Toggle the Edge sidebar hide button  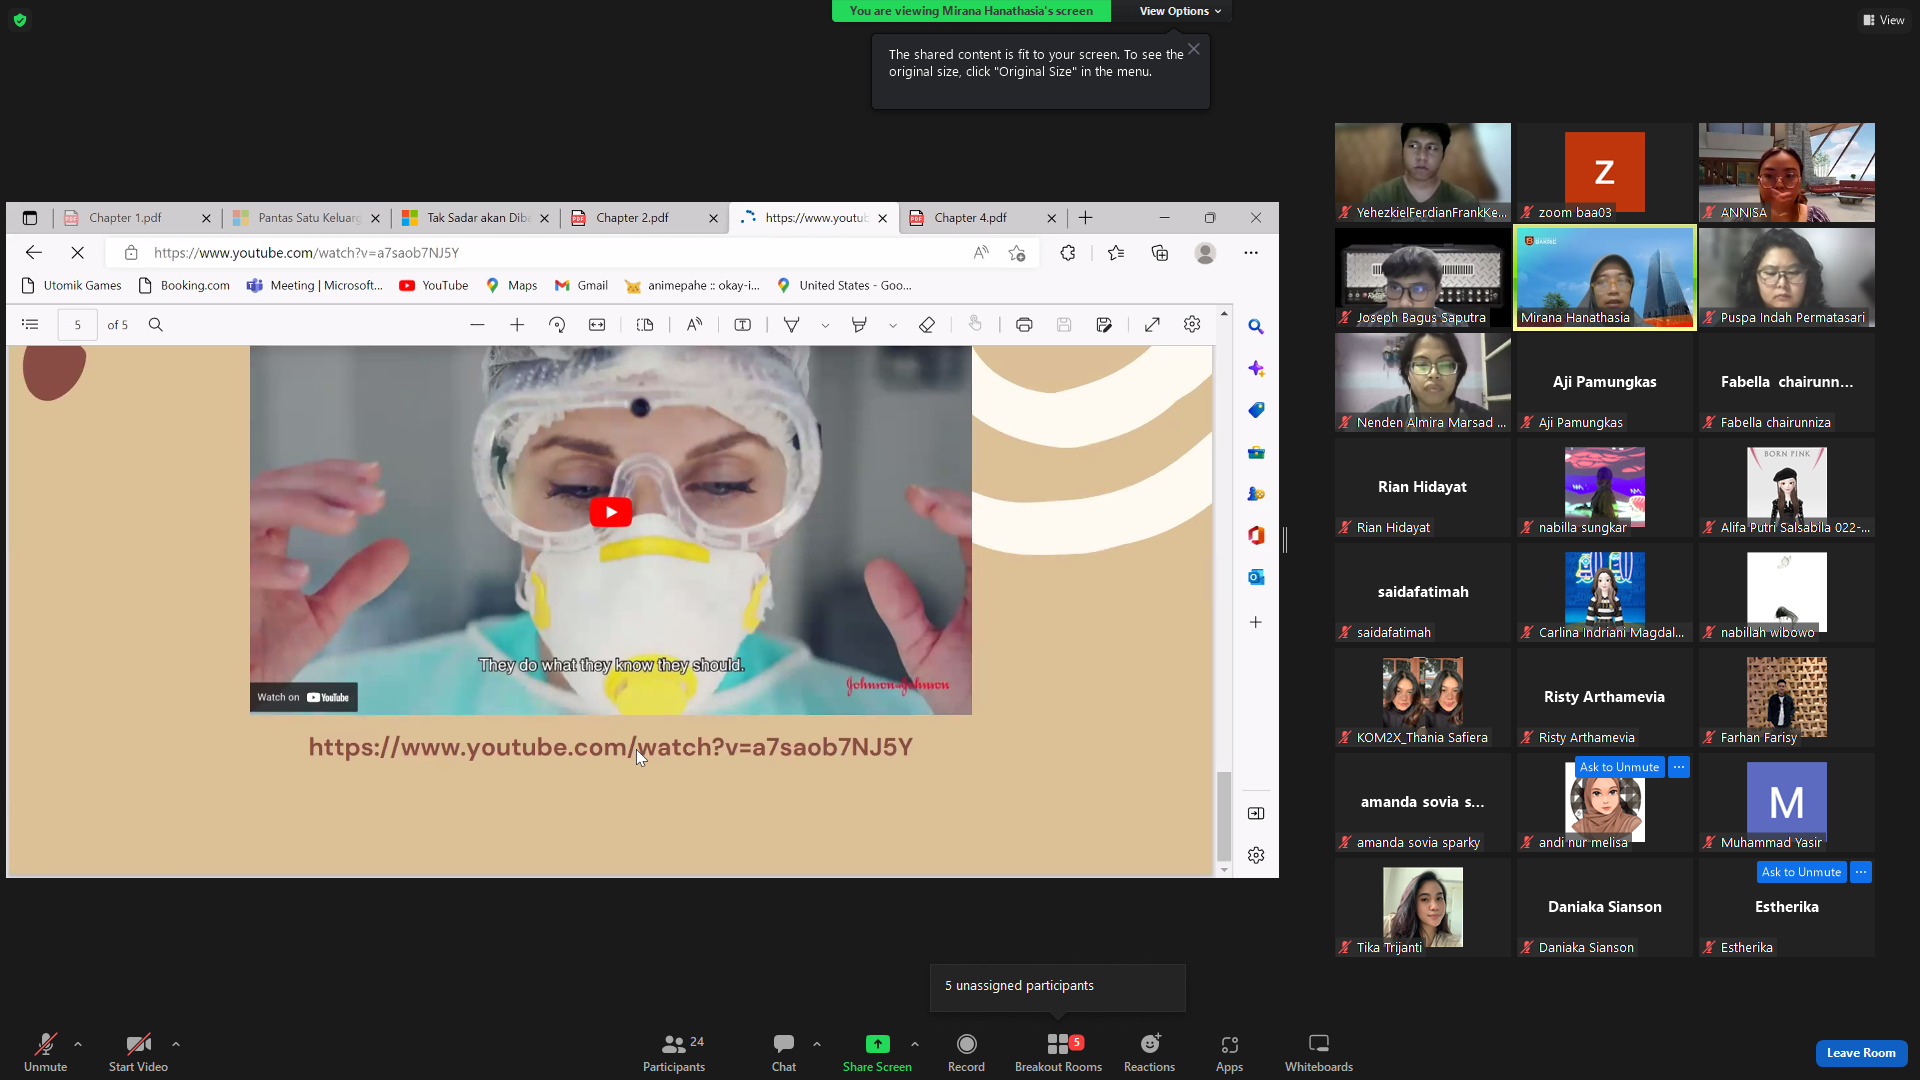click(x=1256, y=814)
